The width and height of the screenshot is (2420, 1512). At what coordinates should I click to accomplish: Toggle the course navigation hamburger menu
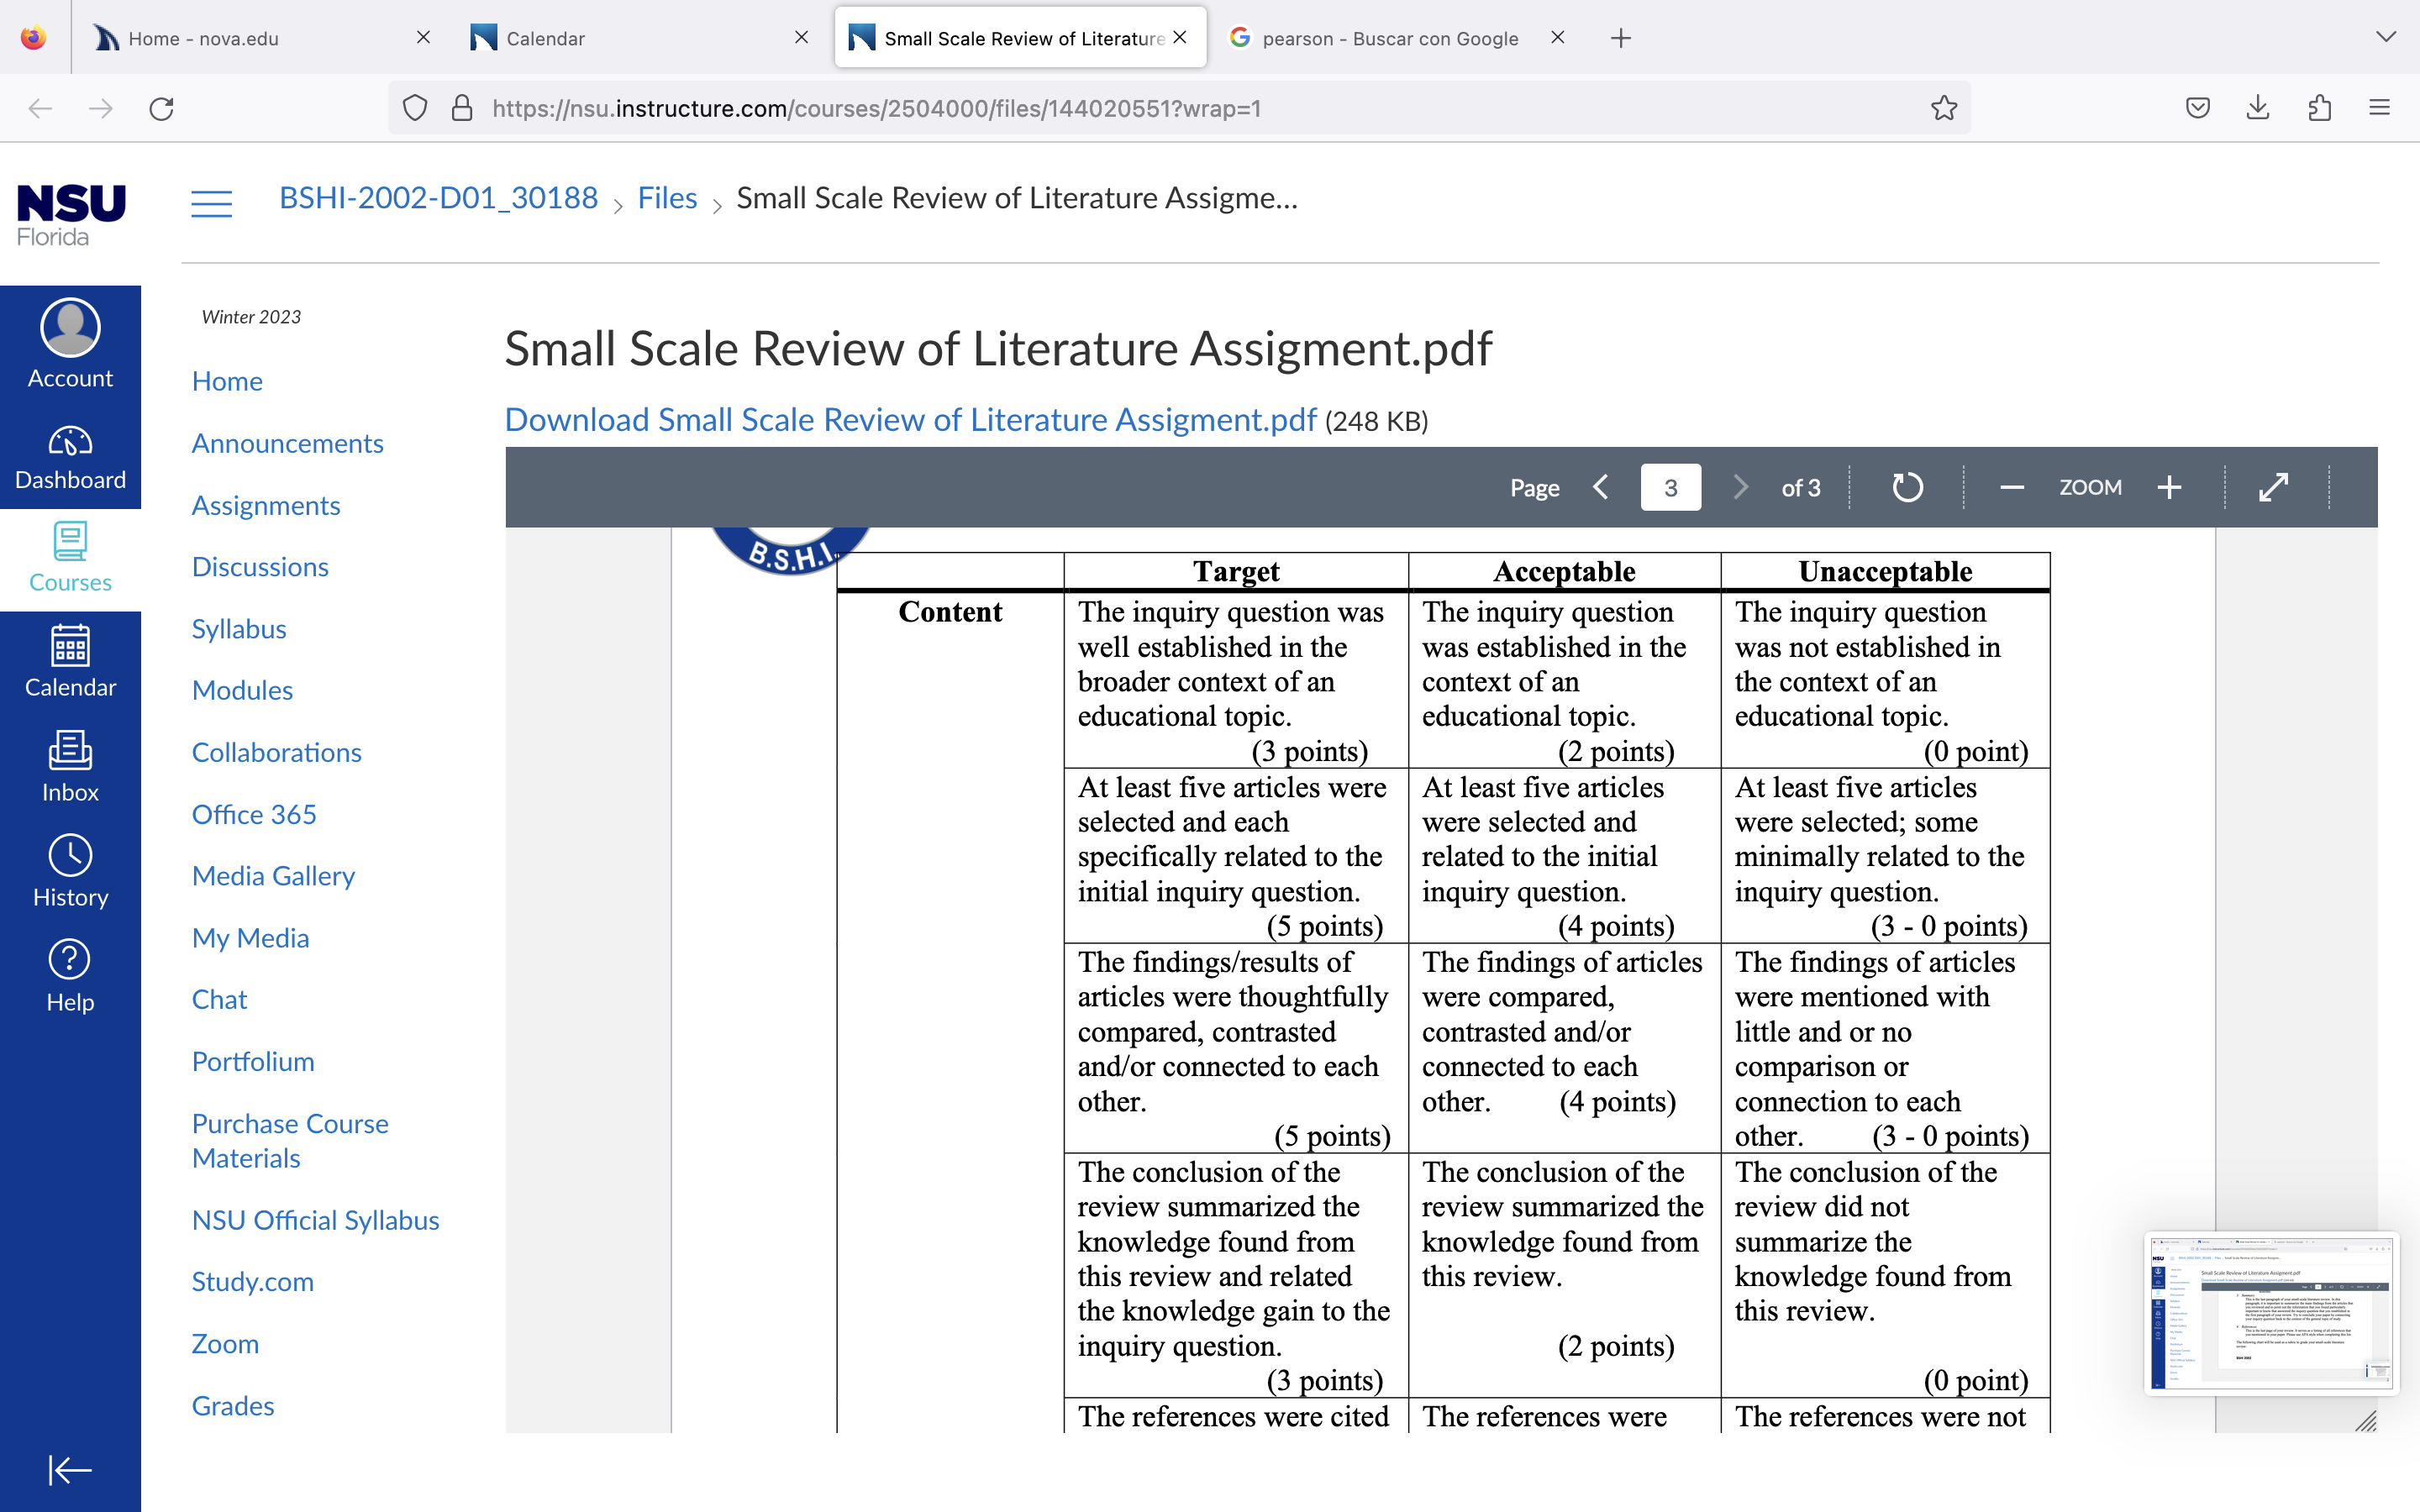pos(212,203)
